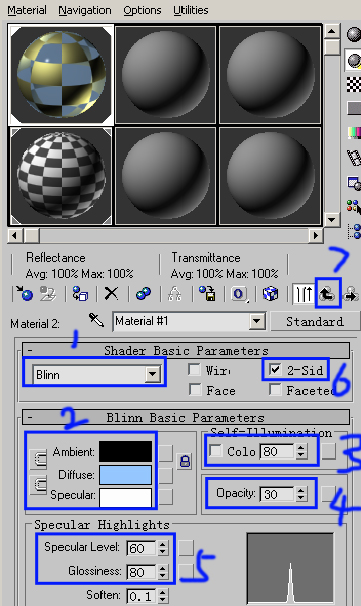Open the Navigation menu
The height and width of the screenshot is (606, 361).
pyautogui.click(x=85, y=10)
